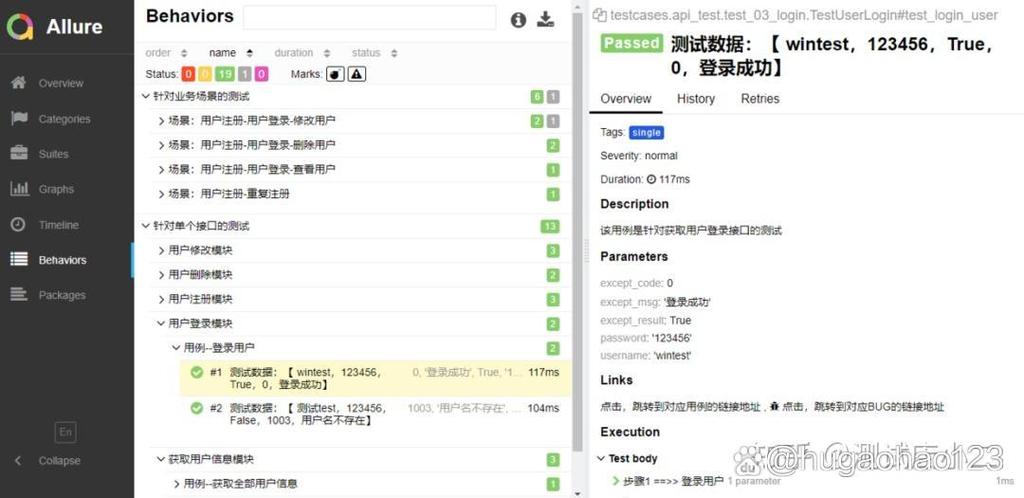Open Timeline clock icon
Image resolution: width=1024 pixels, height=498 pixels.
[18, 224]
